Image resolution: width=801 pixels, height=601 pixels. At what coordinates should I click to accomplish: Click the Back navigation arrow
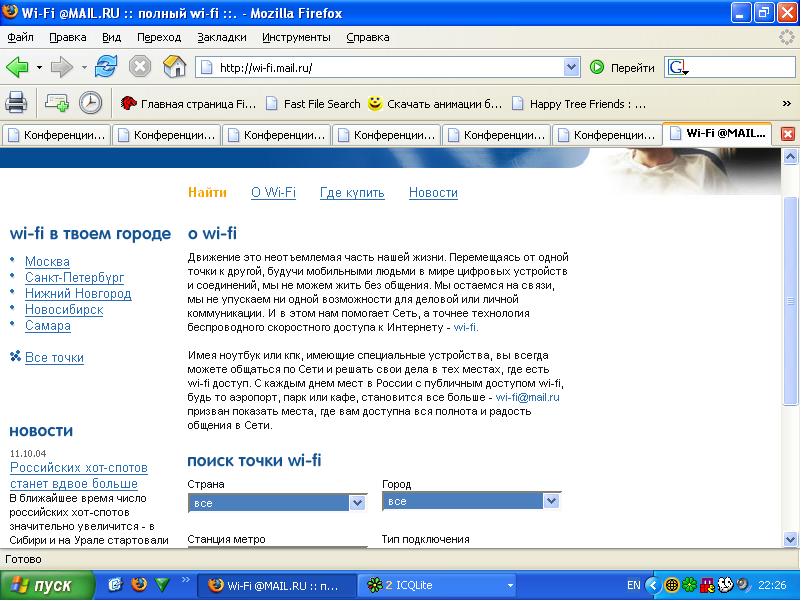17,67
